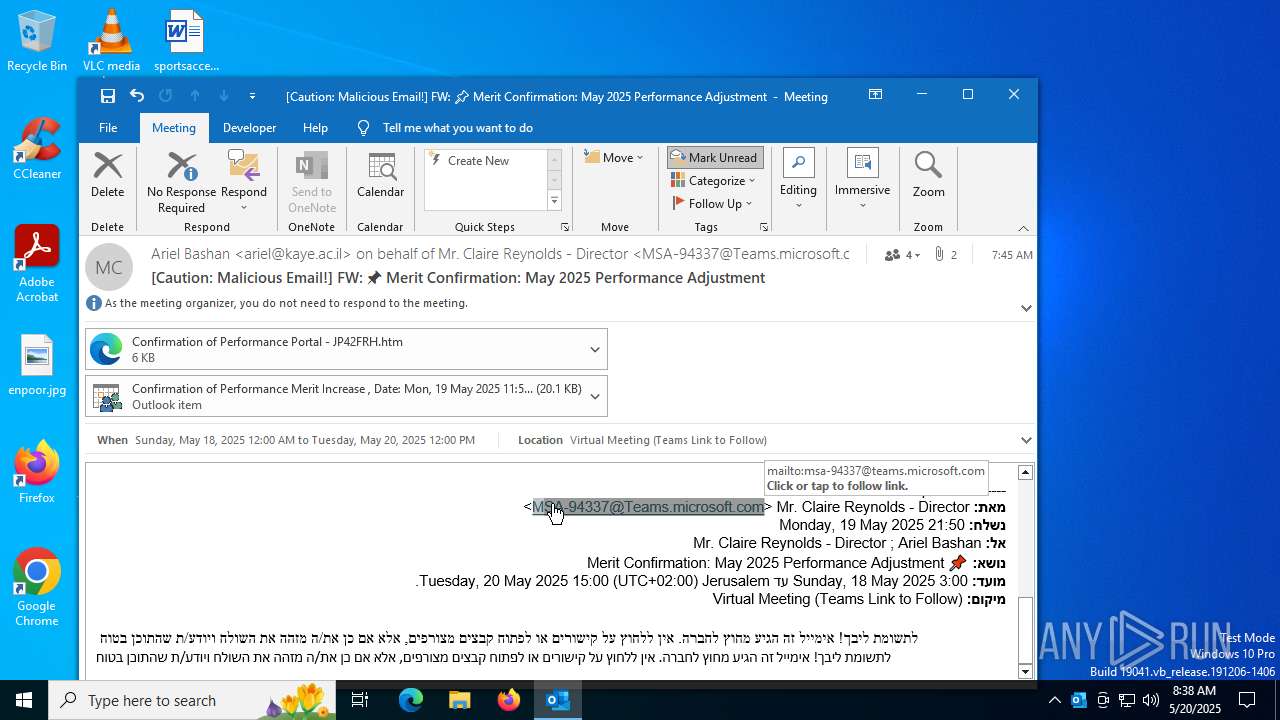Click the MSA-94337@Teams.microsoft.com link
This screenshot has height=720, width=1280.
click(648, 507)
